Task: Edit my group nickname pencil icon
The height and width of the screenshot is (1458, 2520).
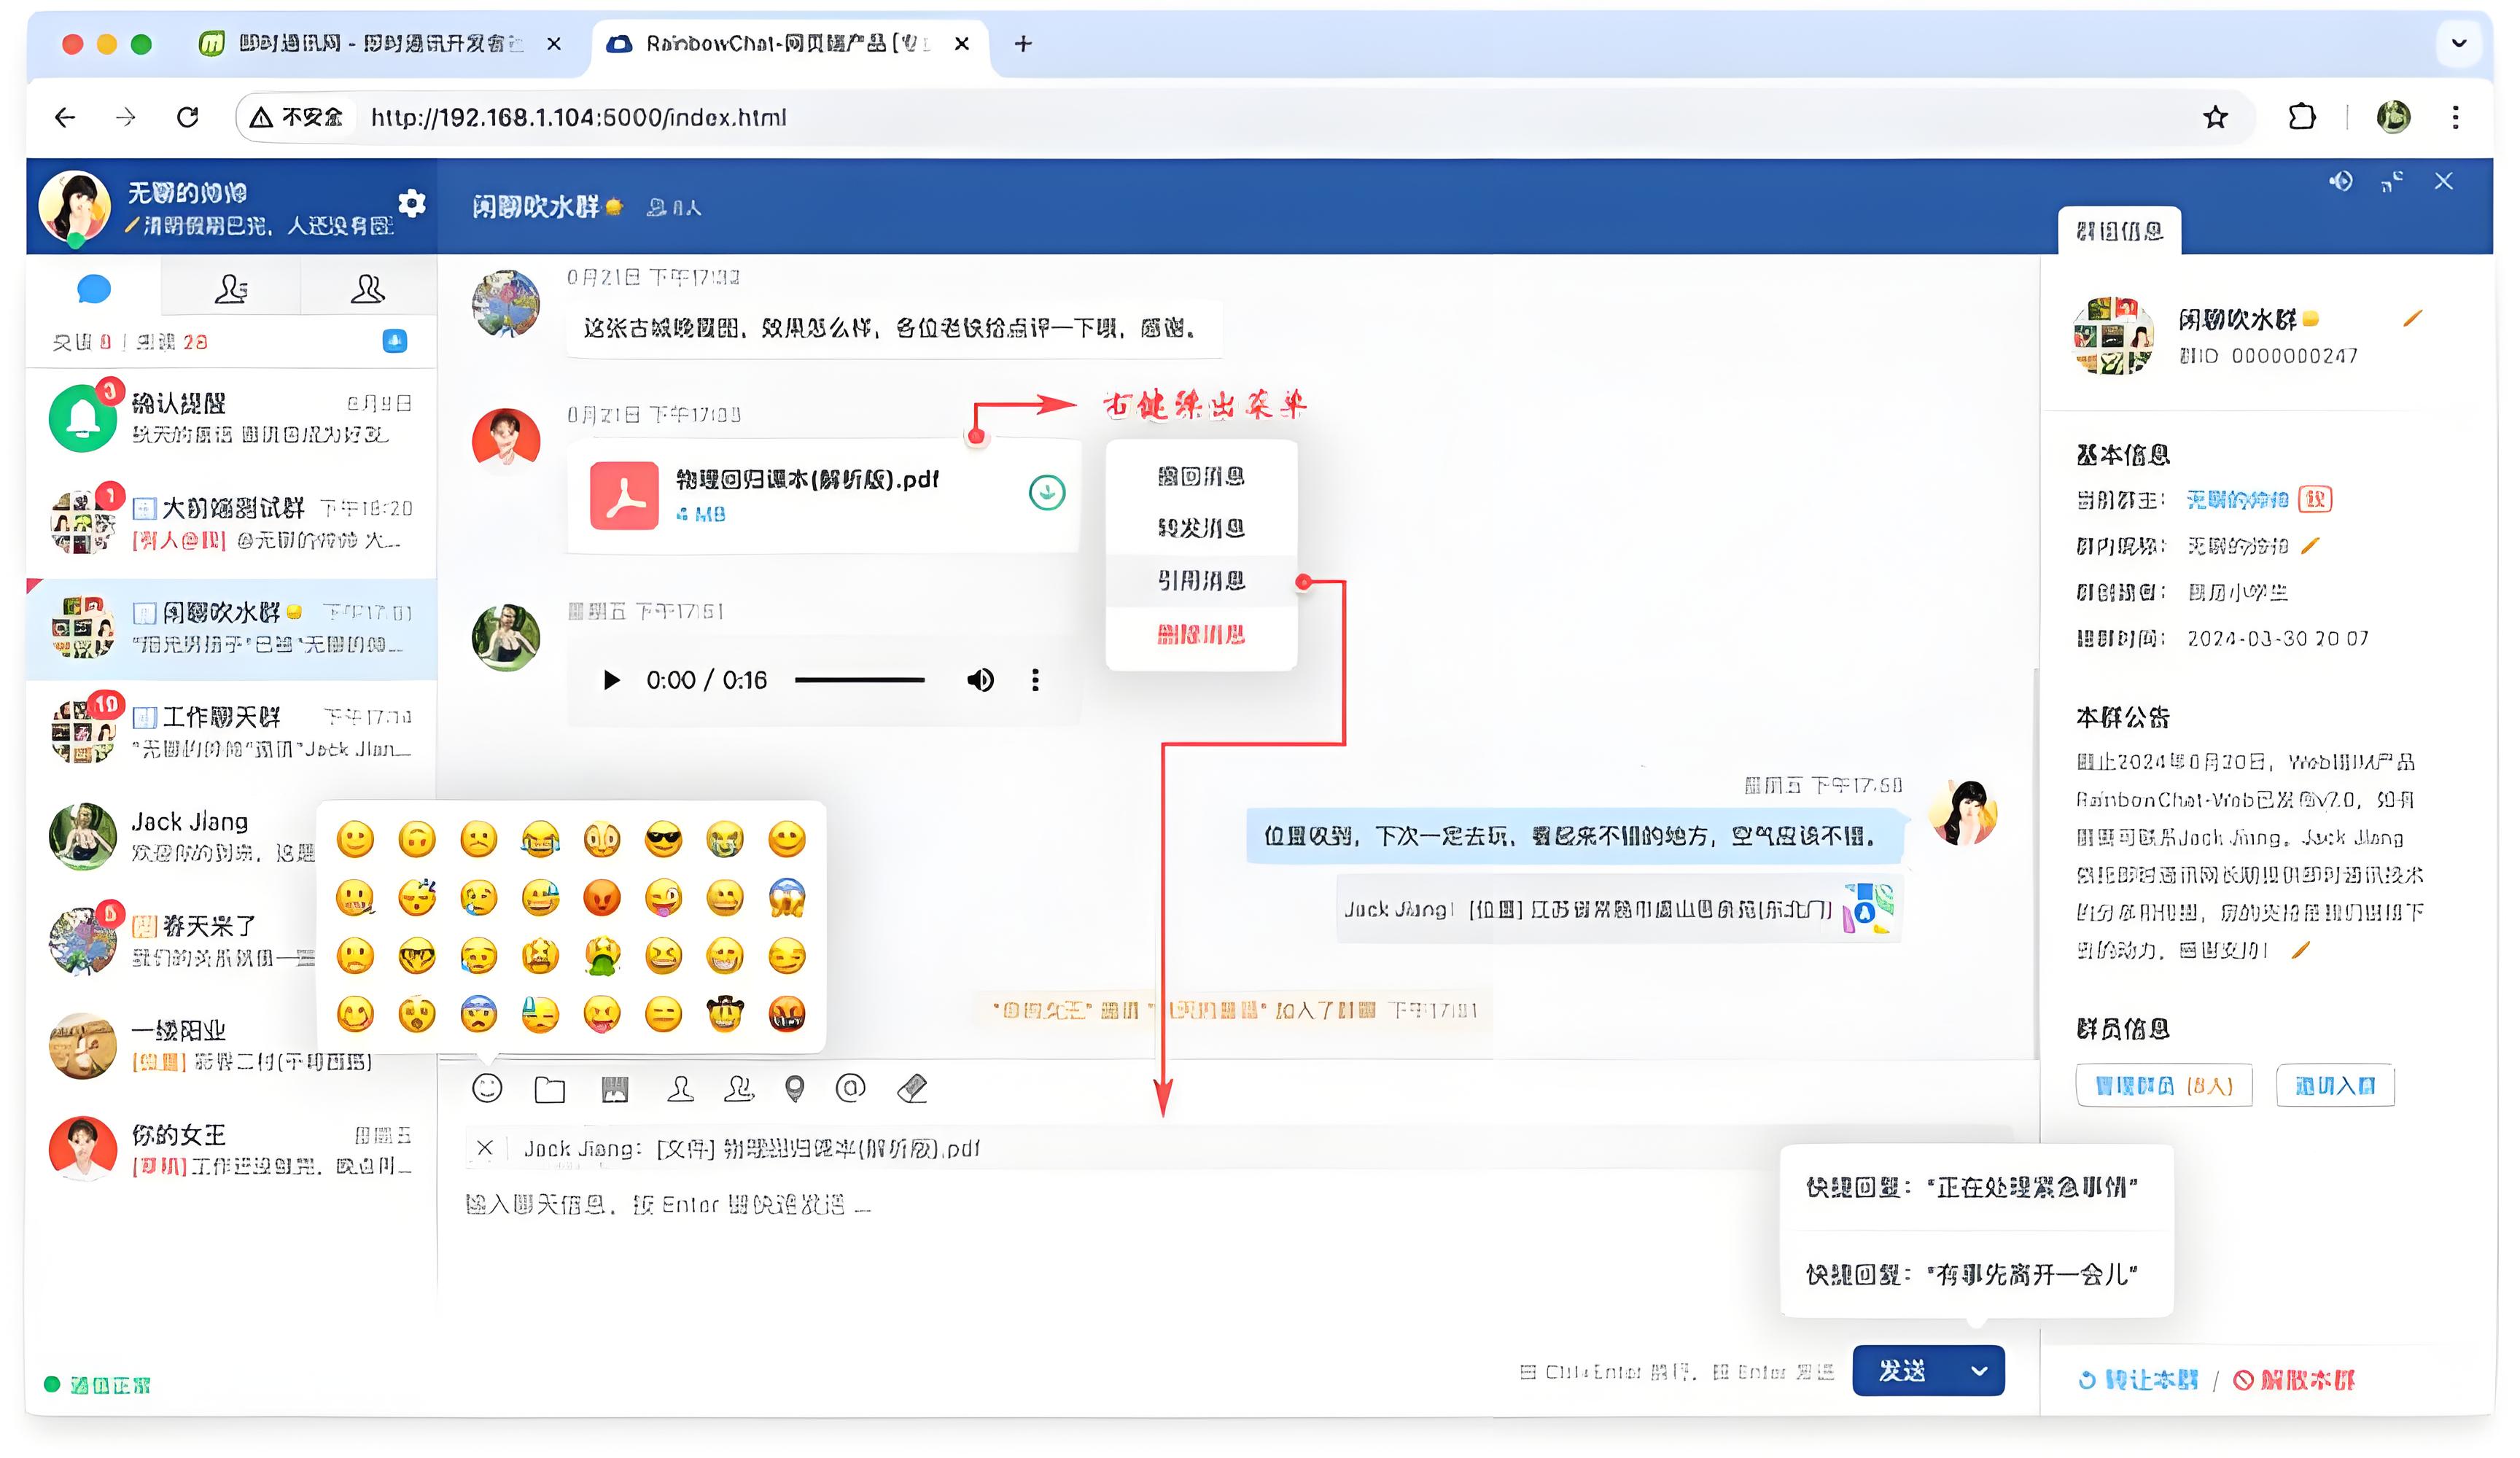Action: pos(2310,545)
